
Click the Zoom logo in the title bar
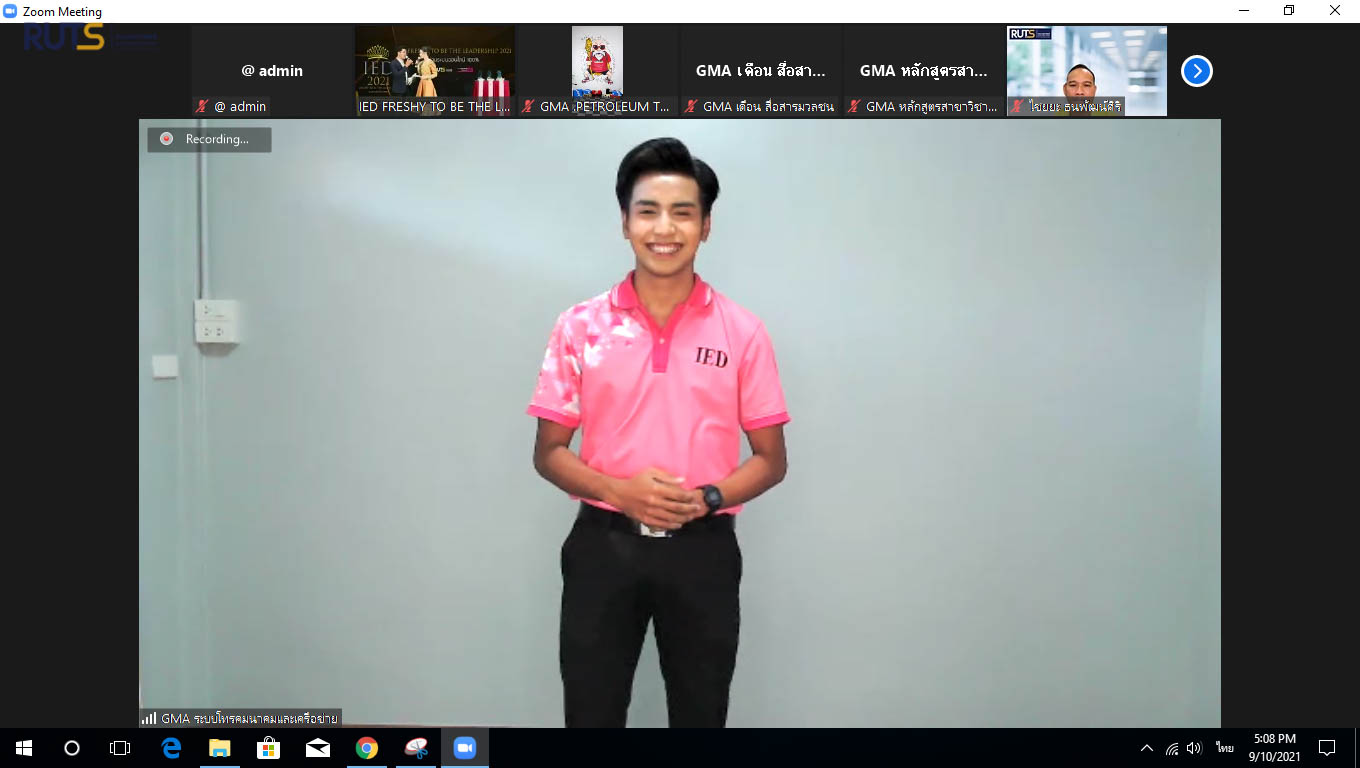(11, 11)
